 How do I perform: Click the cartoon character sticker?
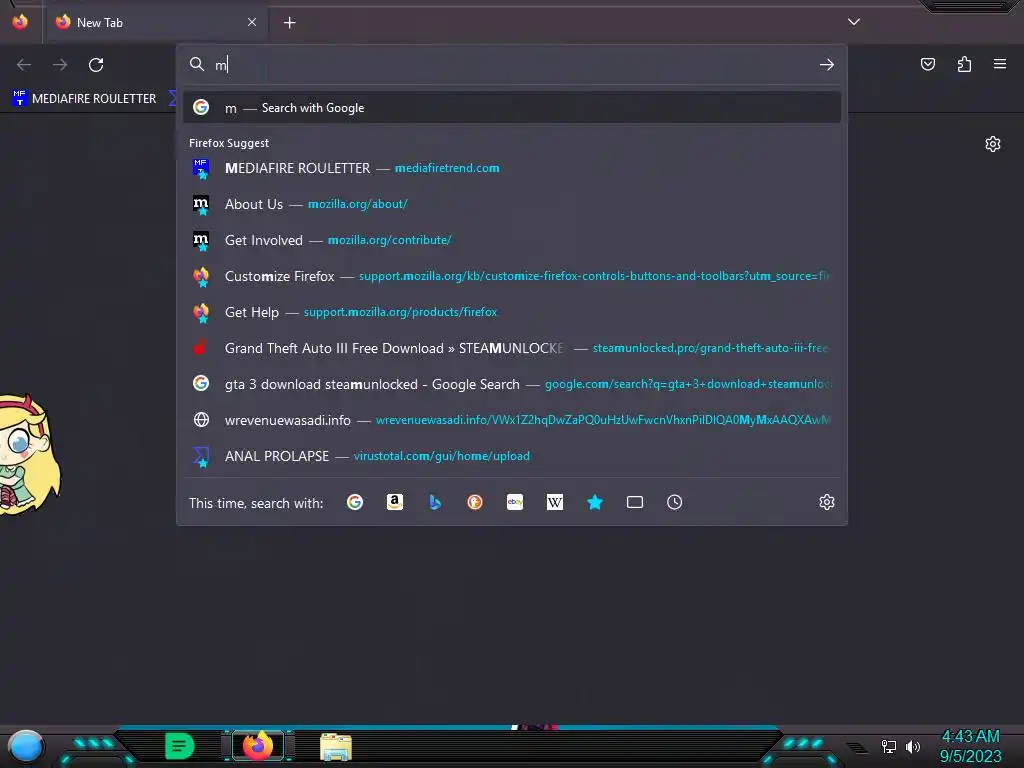tap(29, 455)
